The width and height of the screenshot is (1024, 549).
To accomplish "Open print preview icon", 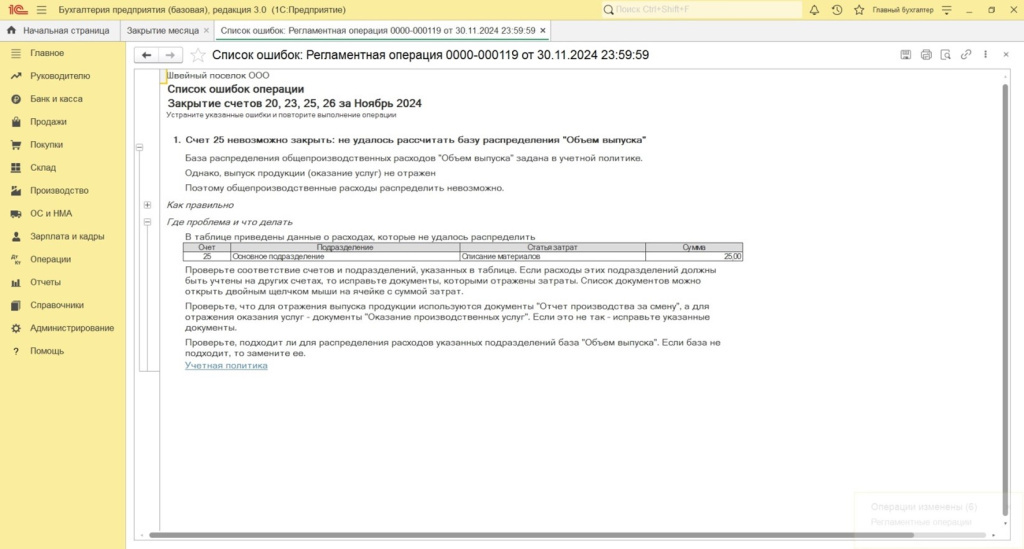I will coord(946,55).
